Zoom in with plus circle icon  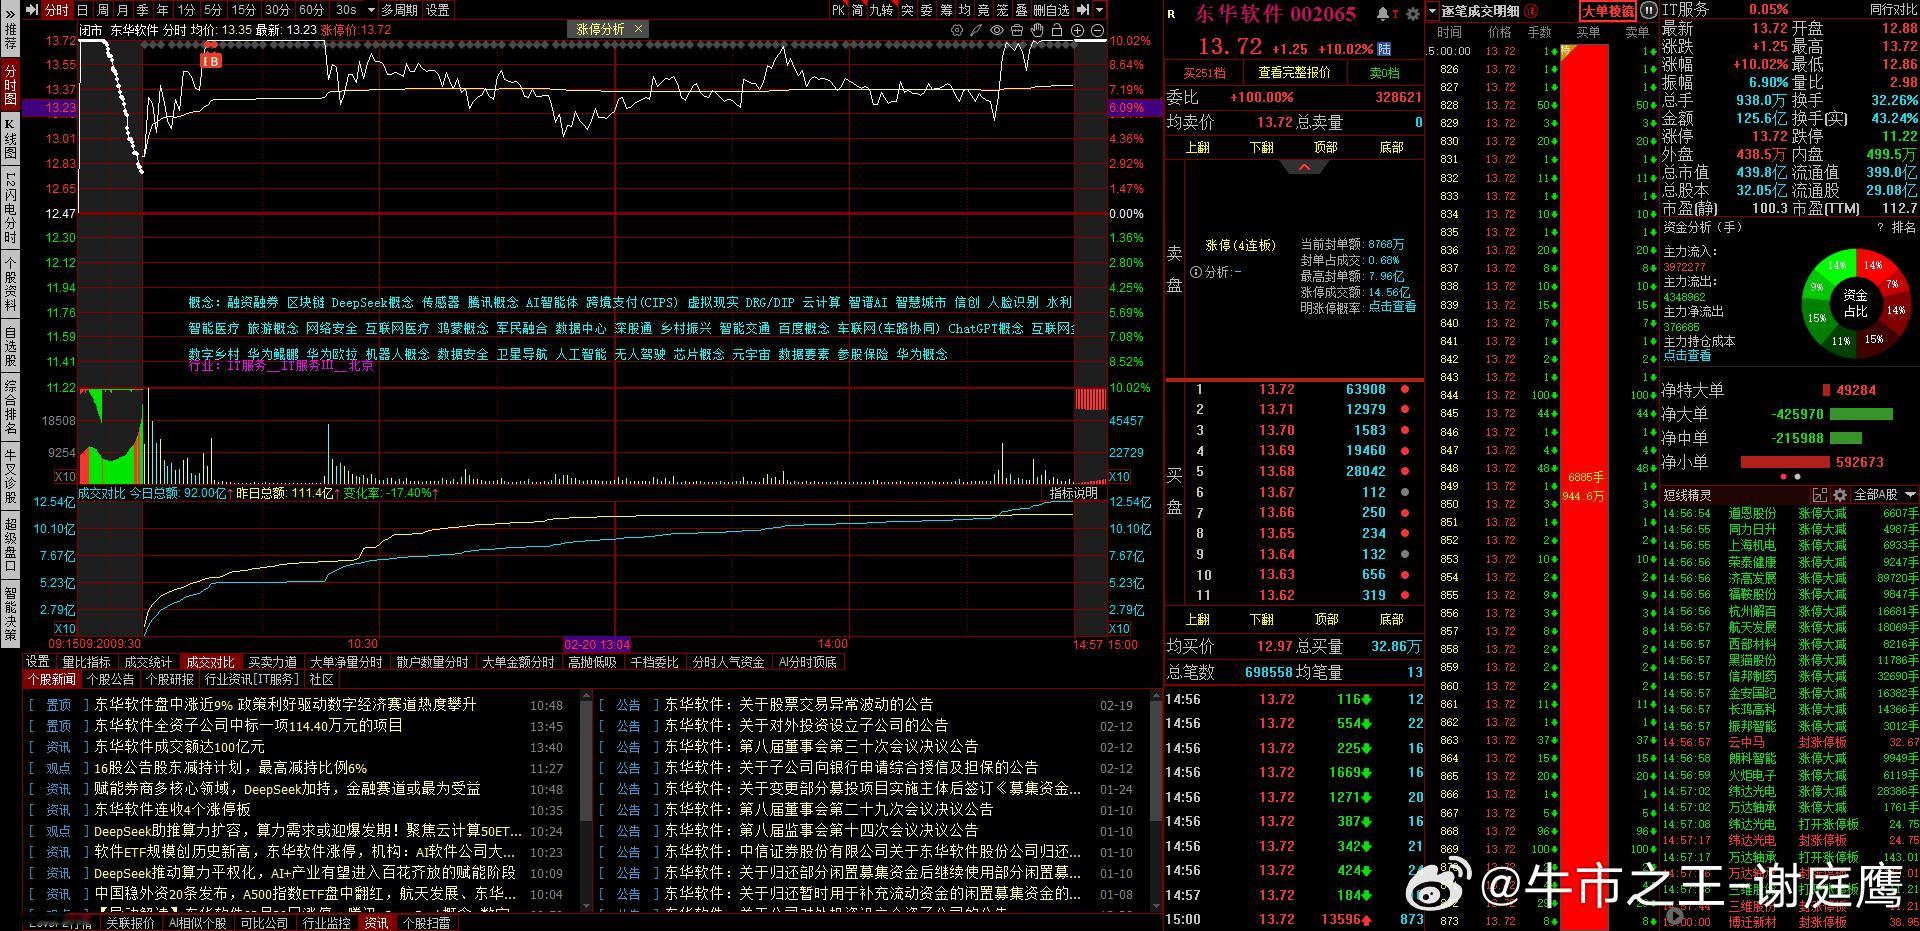tap(1078, 30)
